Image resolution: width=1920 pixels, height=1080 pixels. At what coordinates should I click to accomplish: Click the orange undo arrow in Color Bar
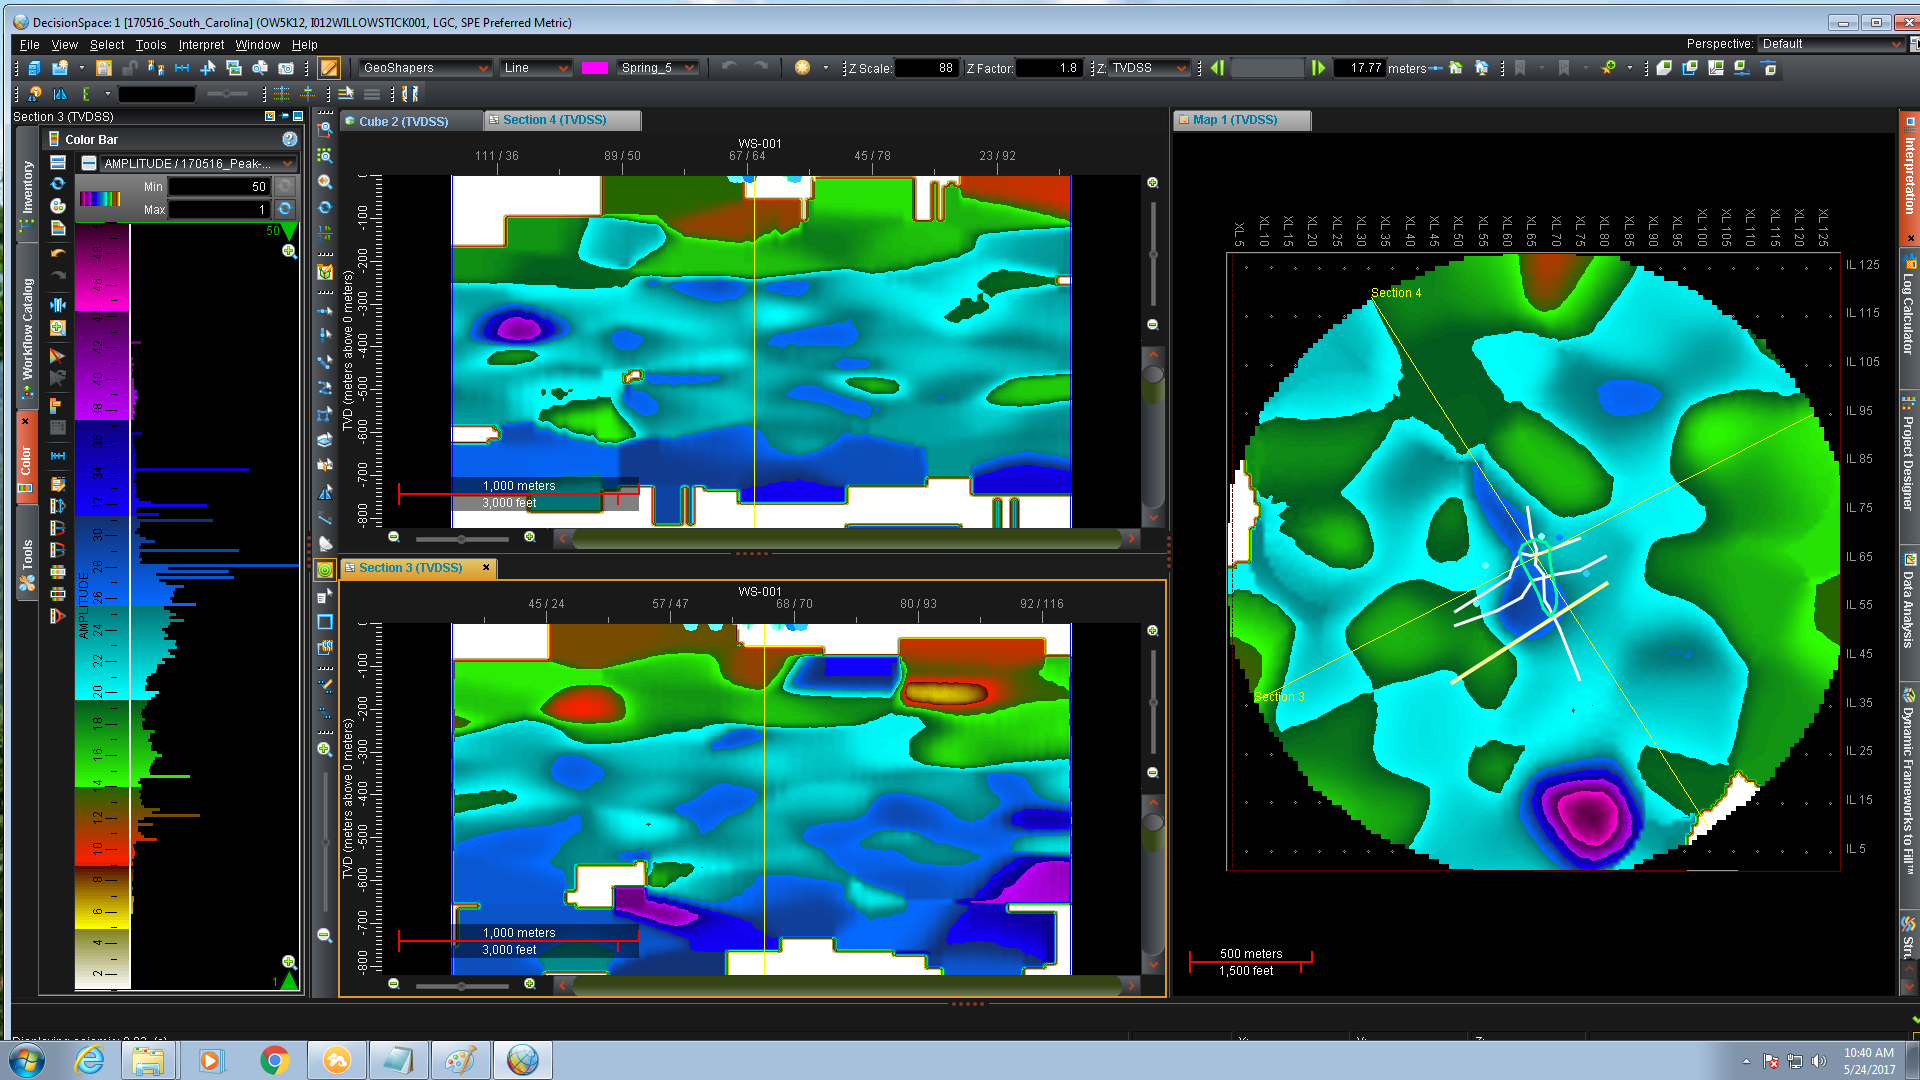tap(58, 253)
